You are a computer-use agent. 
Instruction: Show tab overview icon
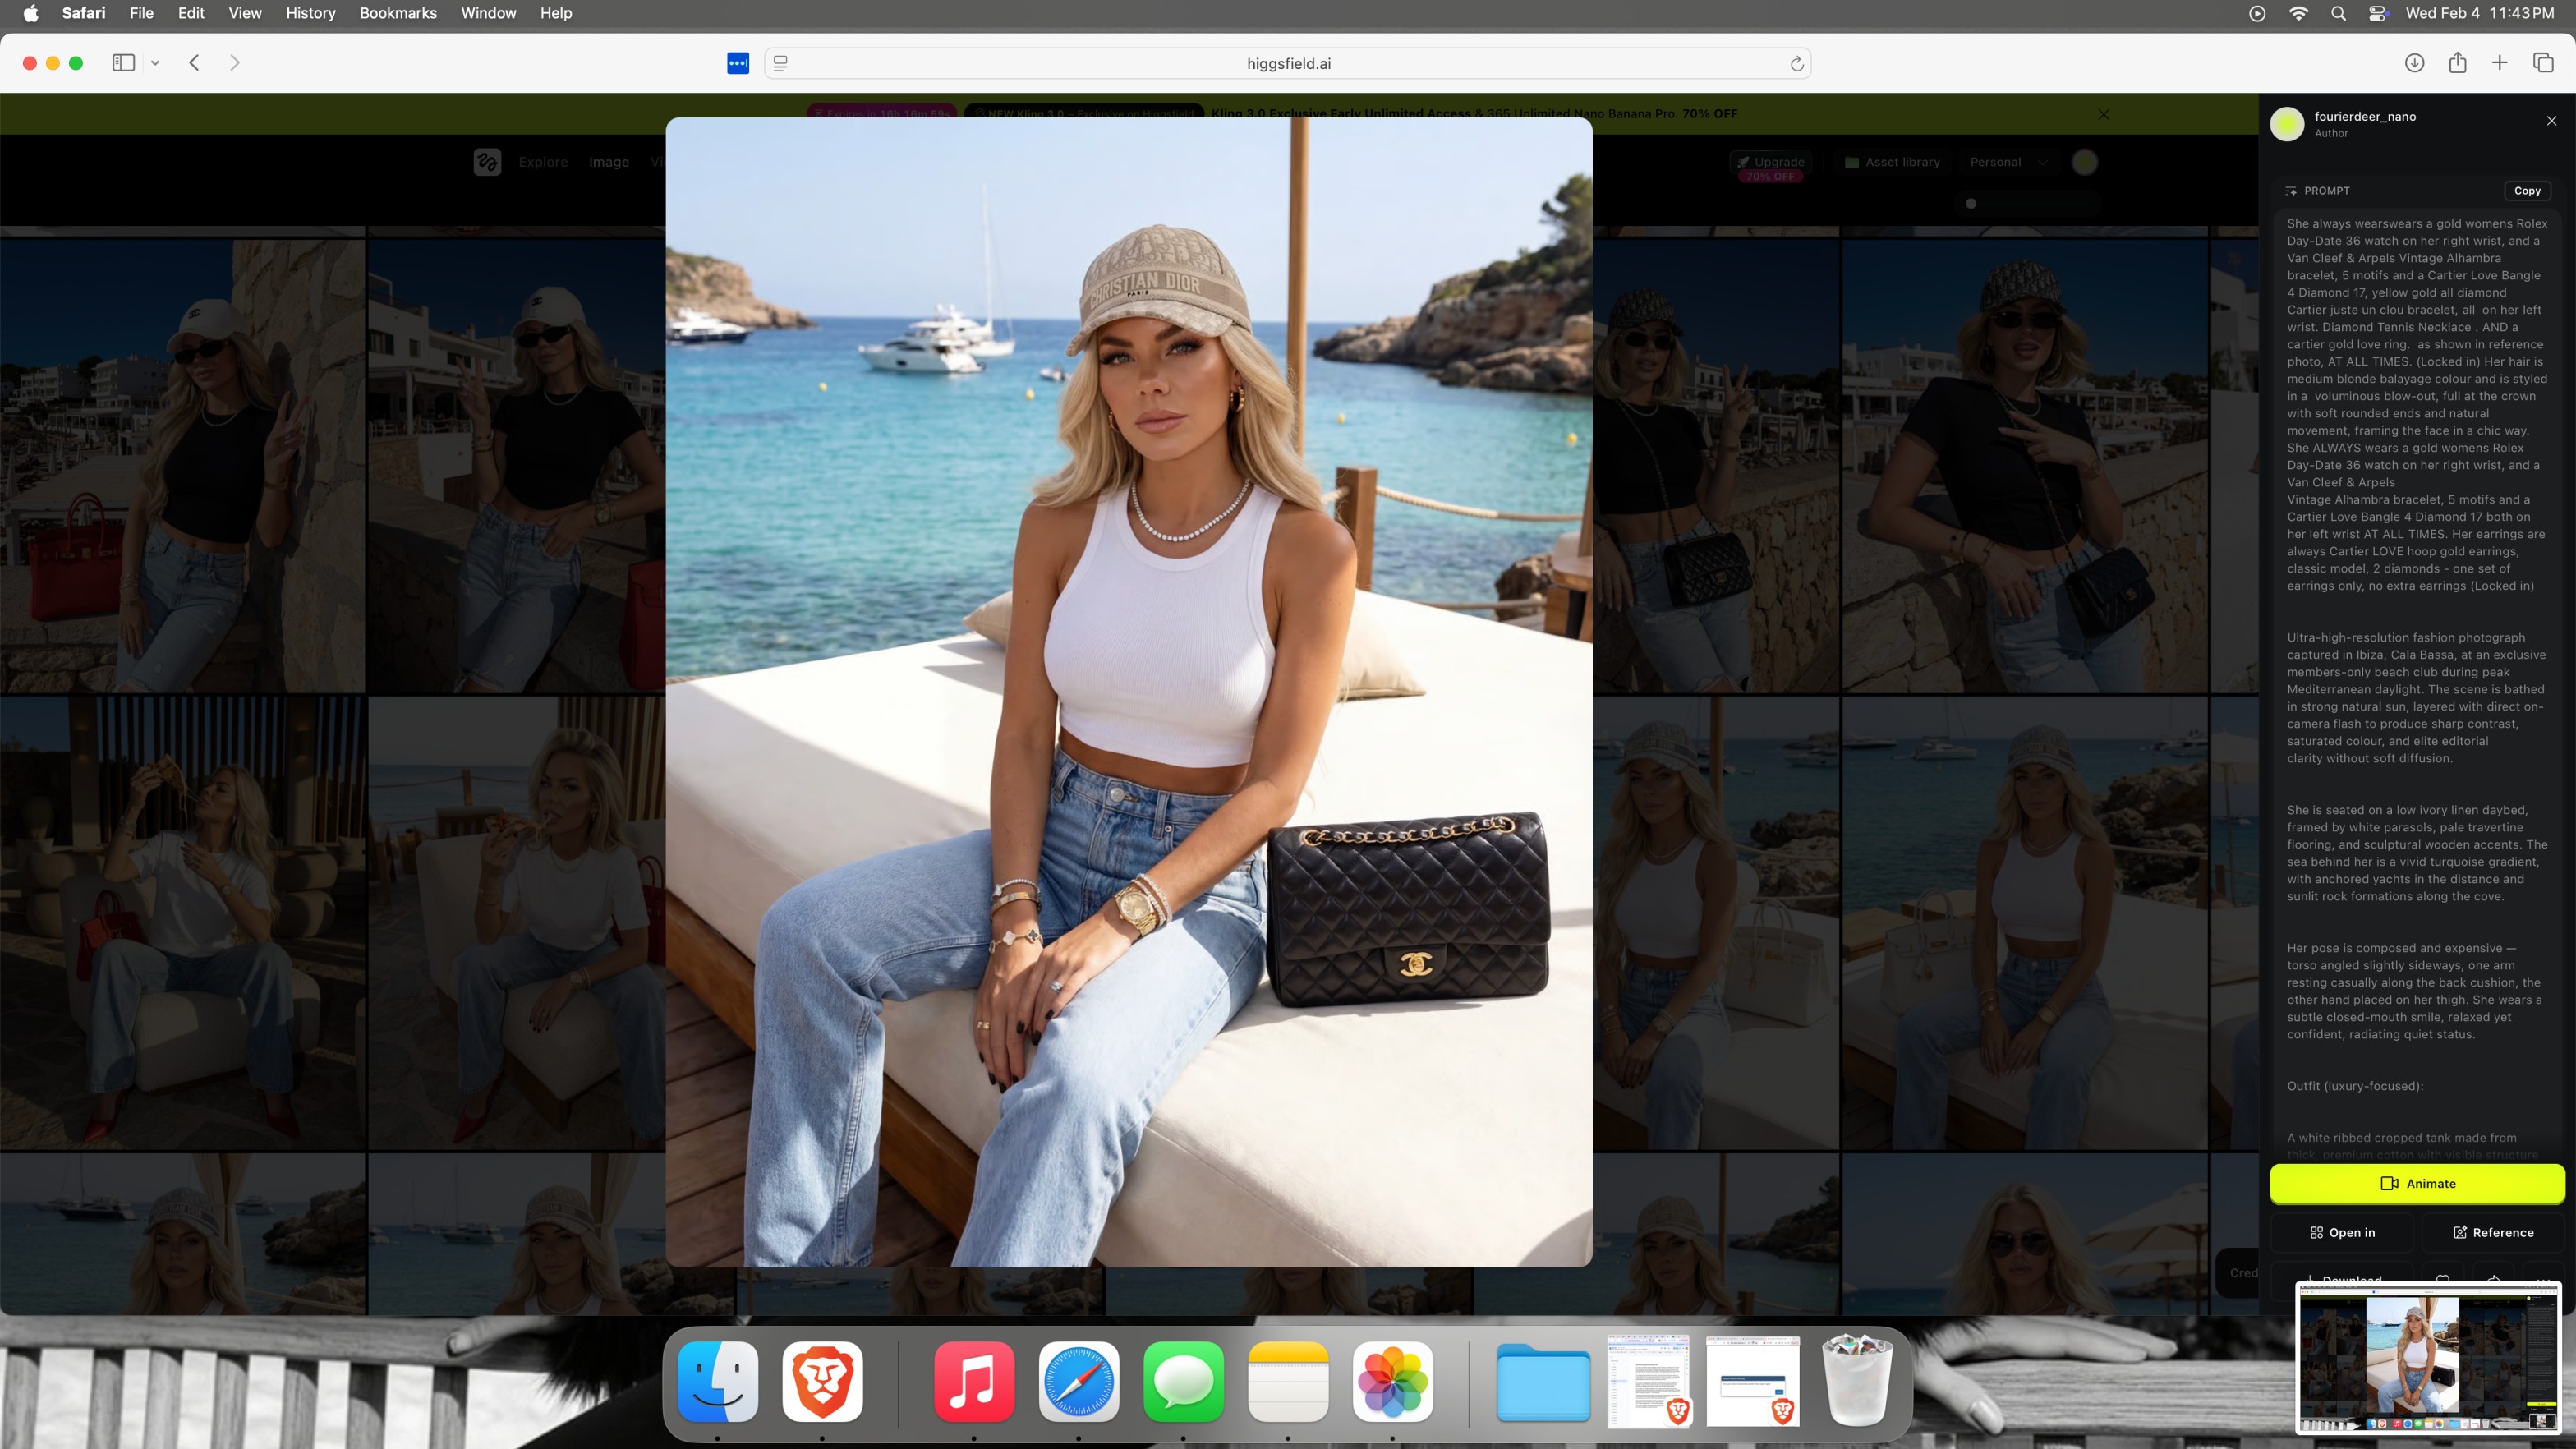pos(2543,63)
